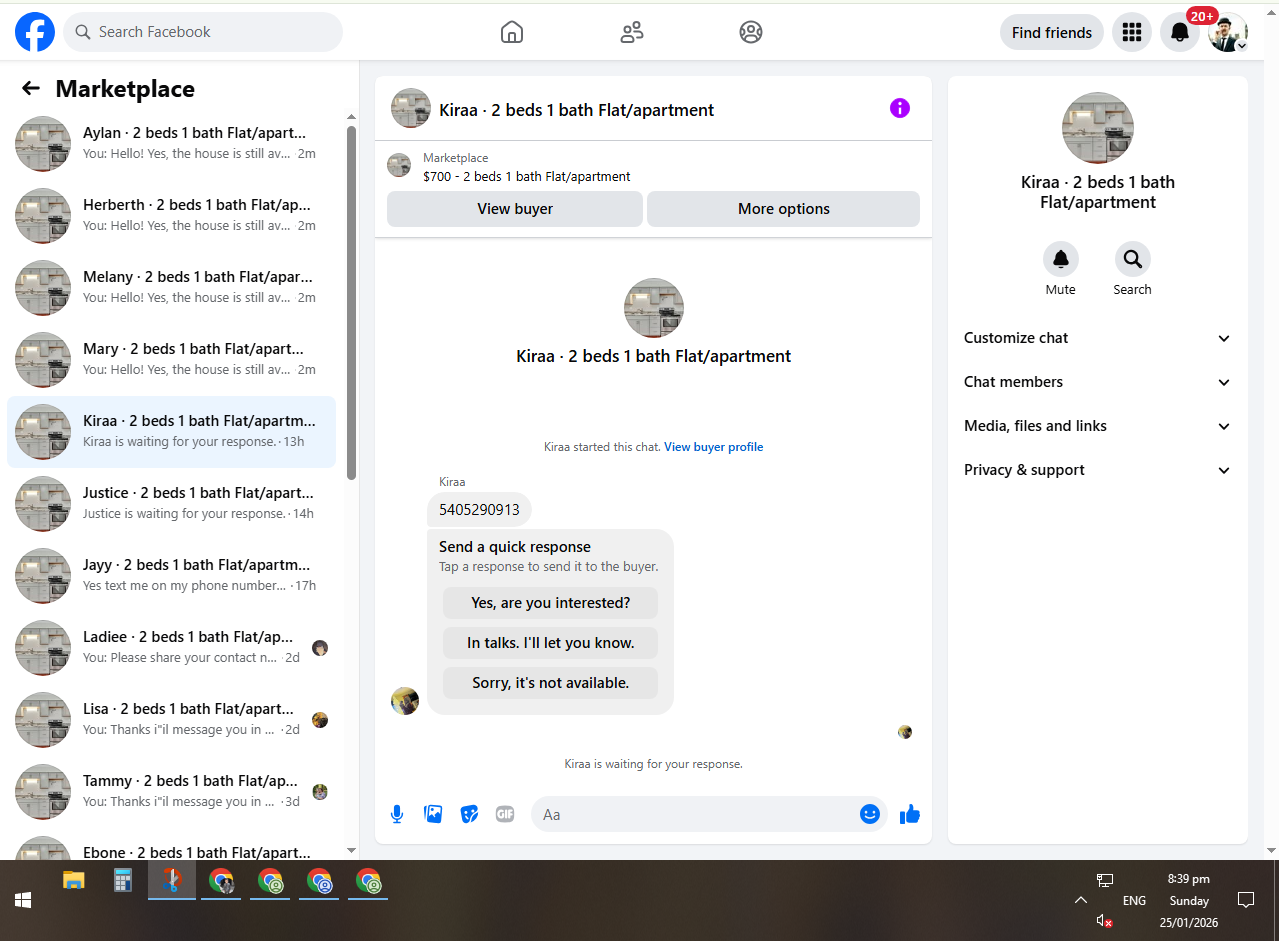This screenshot has height=941, width=1279.
Task: Click Kiraa's large listing photo in right panel
Action: point(1098,128)
